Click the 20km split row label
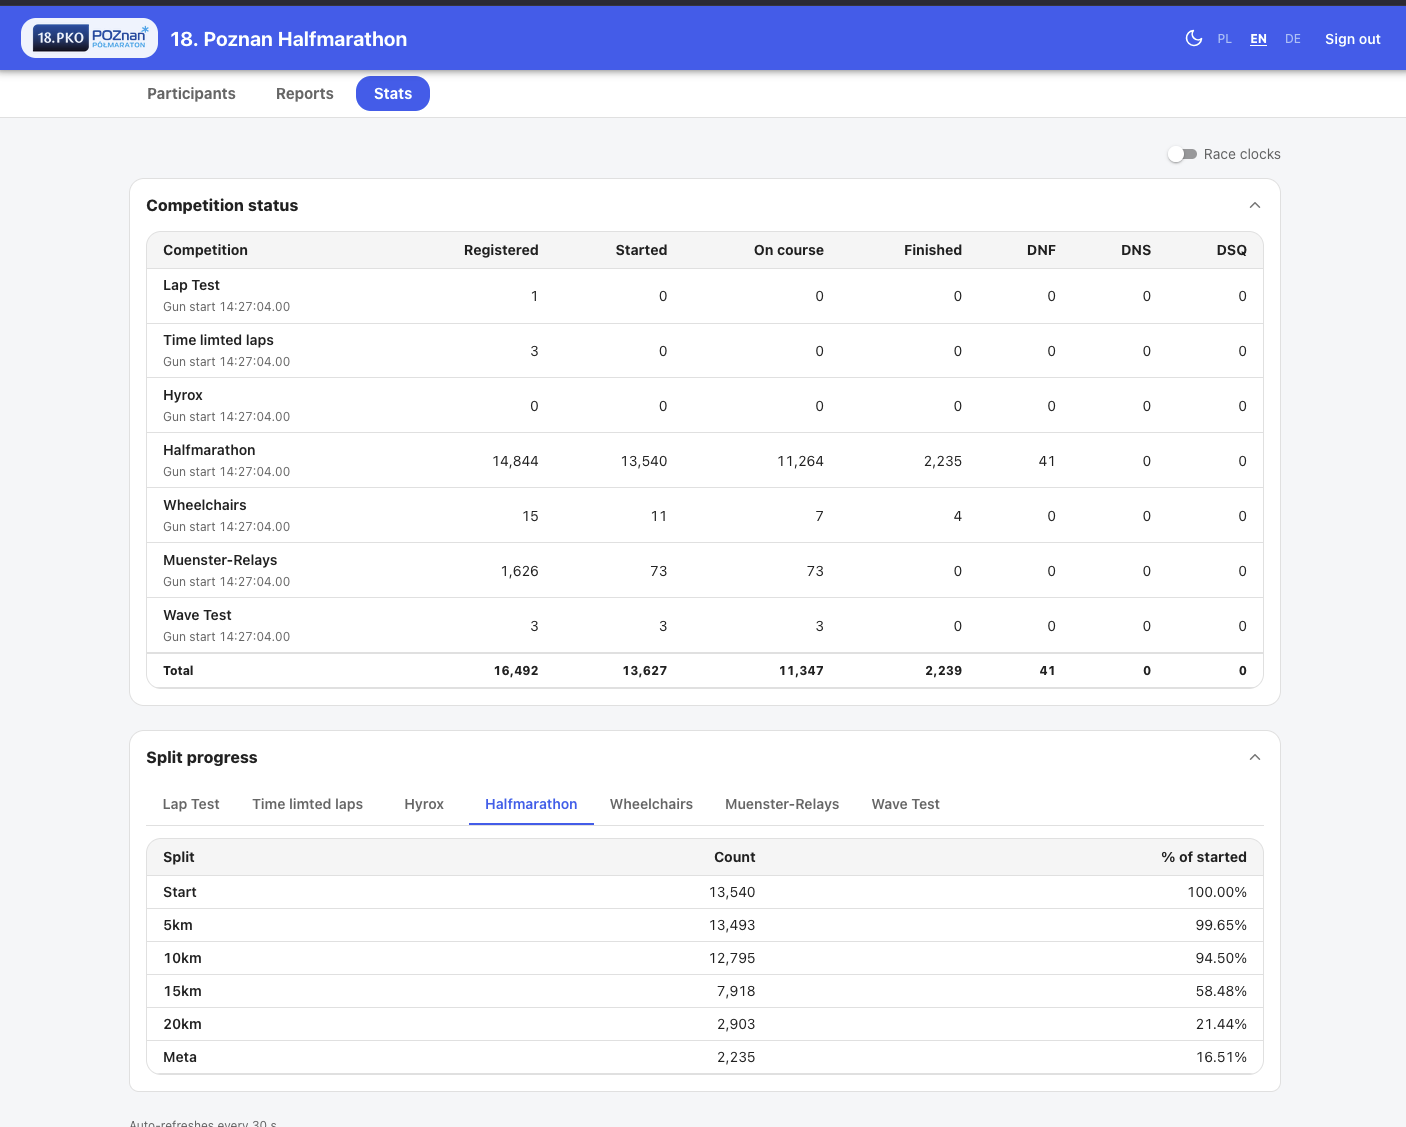 point(182,1024)
